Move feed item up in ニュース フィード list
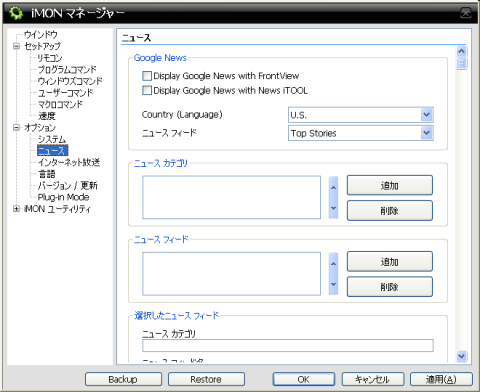 coord(333,263)
